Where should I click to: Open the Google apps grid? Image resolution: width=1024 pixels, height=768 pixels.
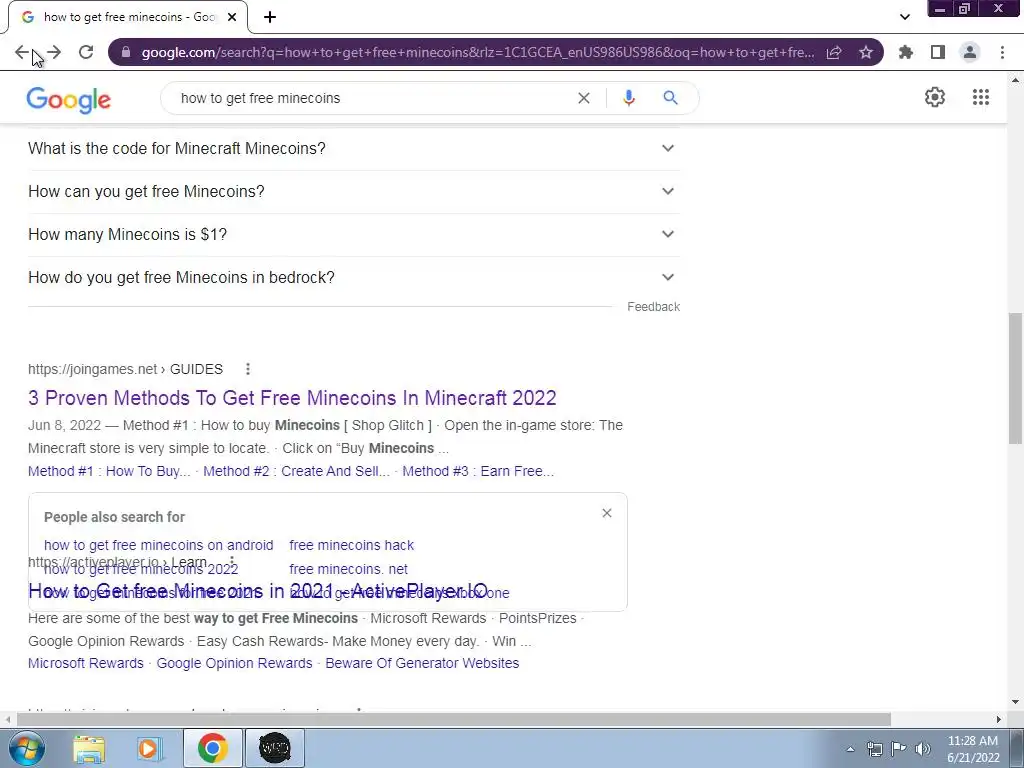pos(981,97)
